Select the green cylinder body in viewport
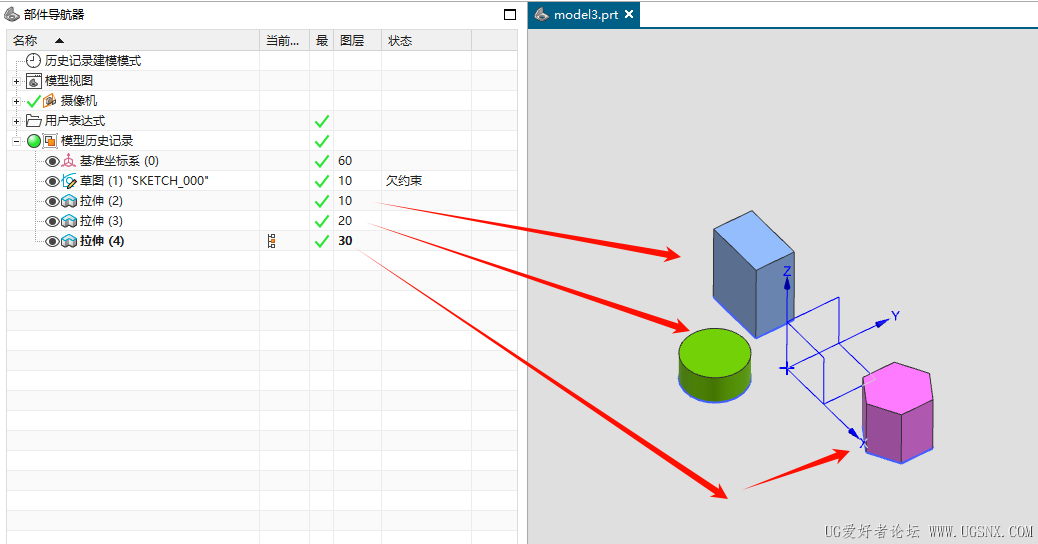Viewport: 1038px width, 544px height. coord(715,365)
